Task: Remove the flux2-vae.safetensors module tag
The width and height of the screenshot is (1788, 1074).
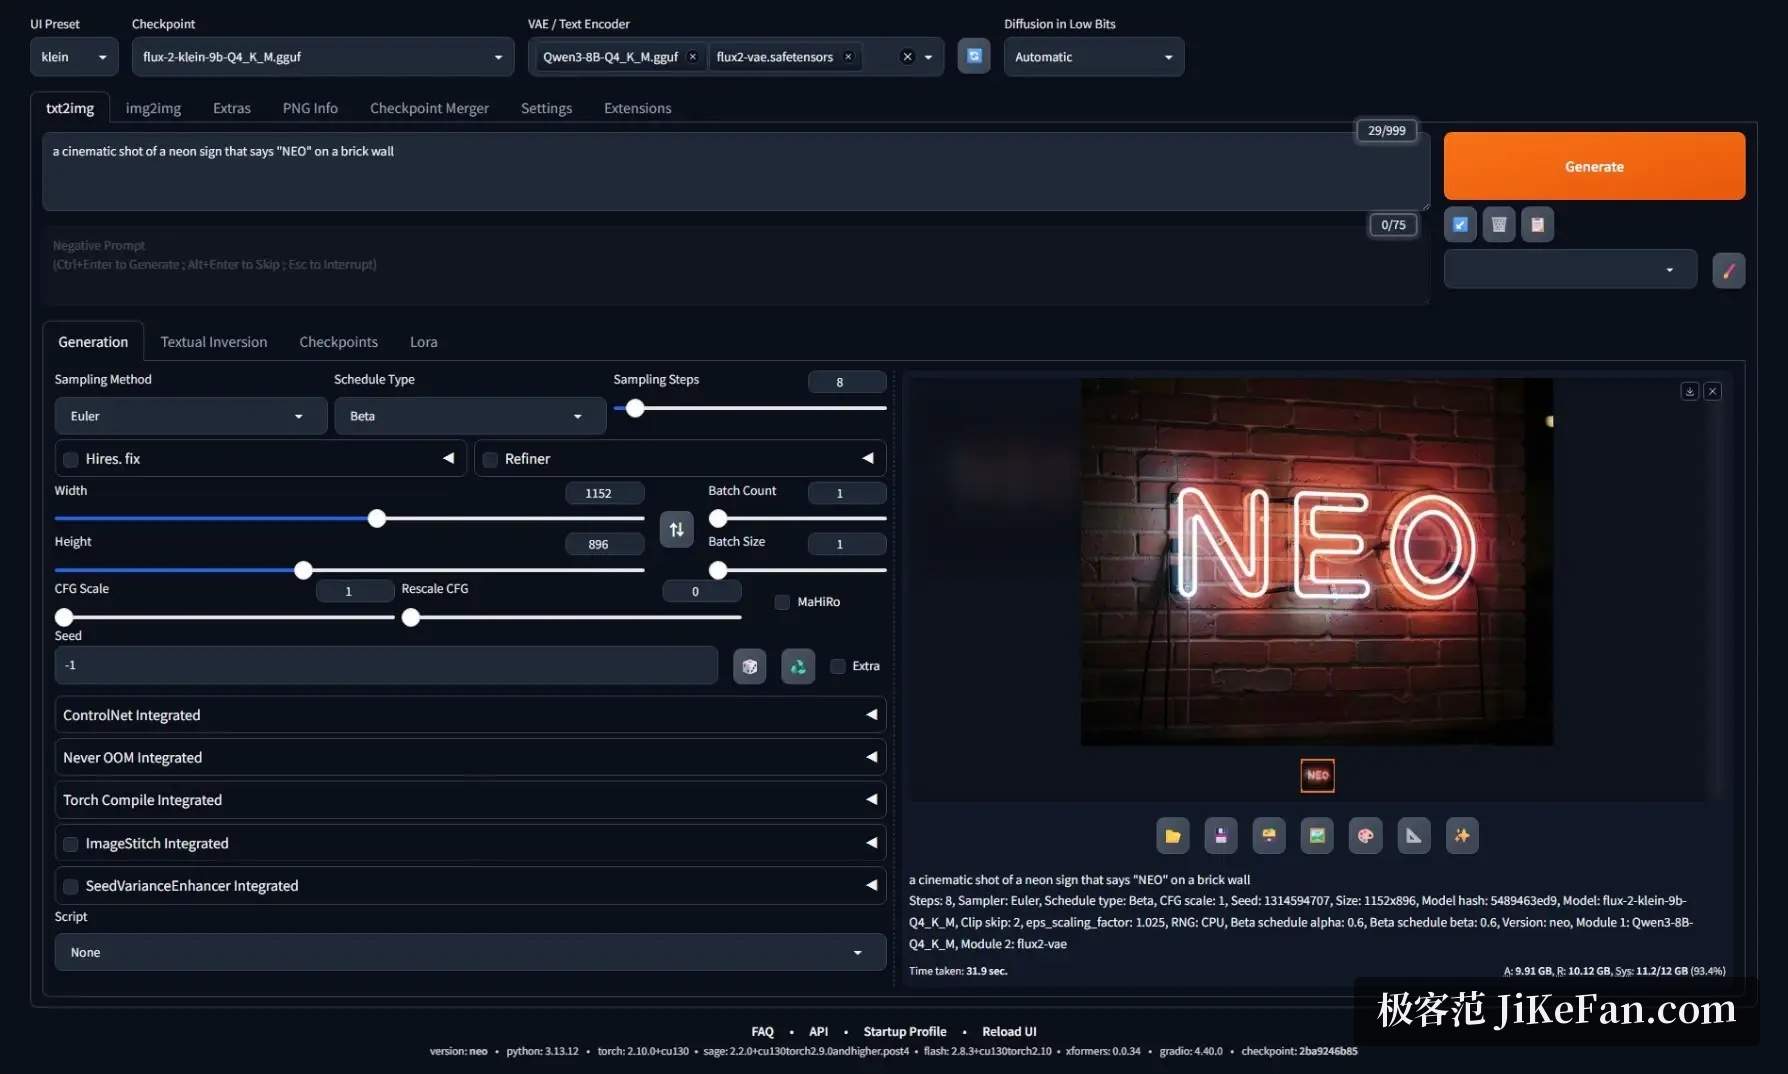Action: click(x=848, y=57)
